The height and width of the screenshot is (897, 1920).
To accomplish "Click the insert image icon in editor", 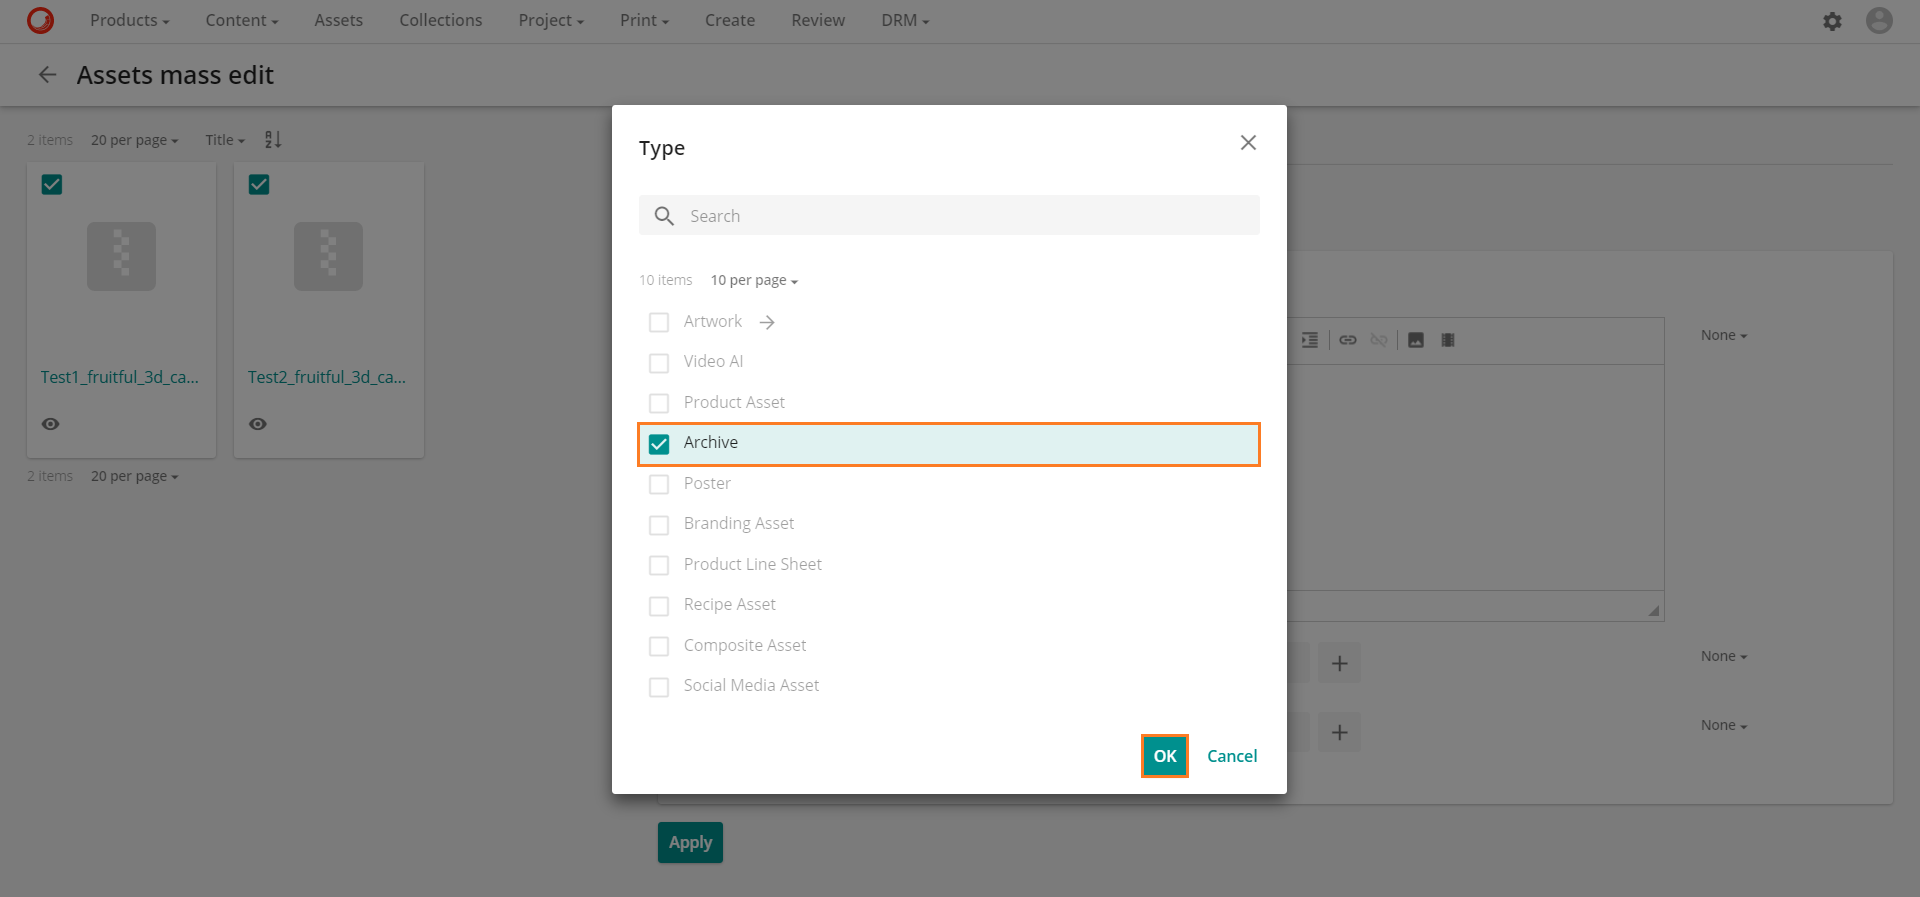I will click(x=1416, y=340).
